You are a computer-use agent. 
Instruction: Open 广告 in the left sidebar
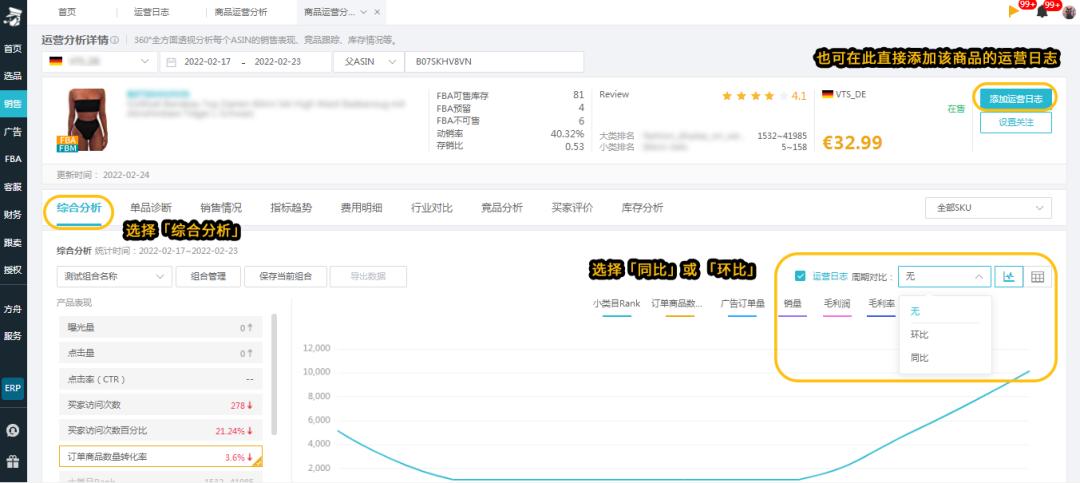(12, 132)
